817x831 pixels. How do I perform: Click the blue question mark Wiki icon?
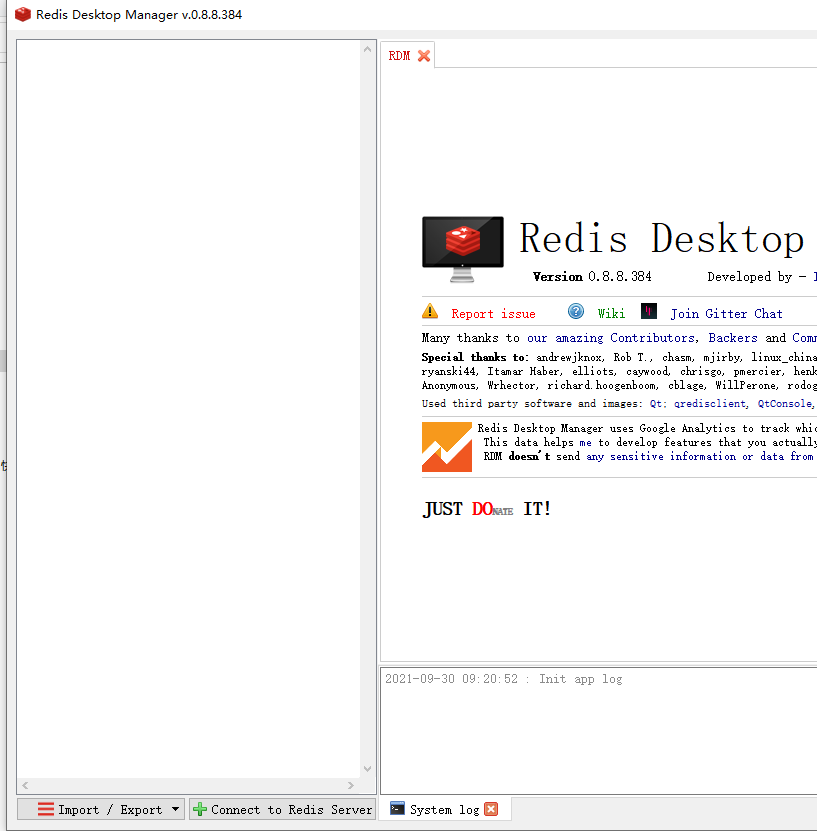(576, 311)
